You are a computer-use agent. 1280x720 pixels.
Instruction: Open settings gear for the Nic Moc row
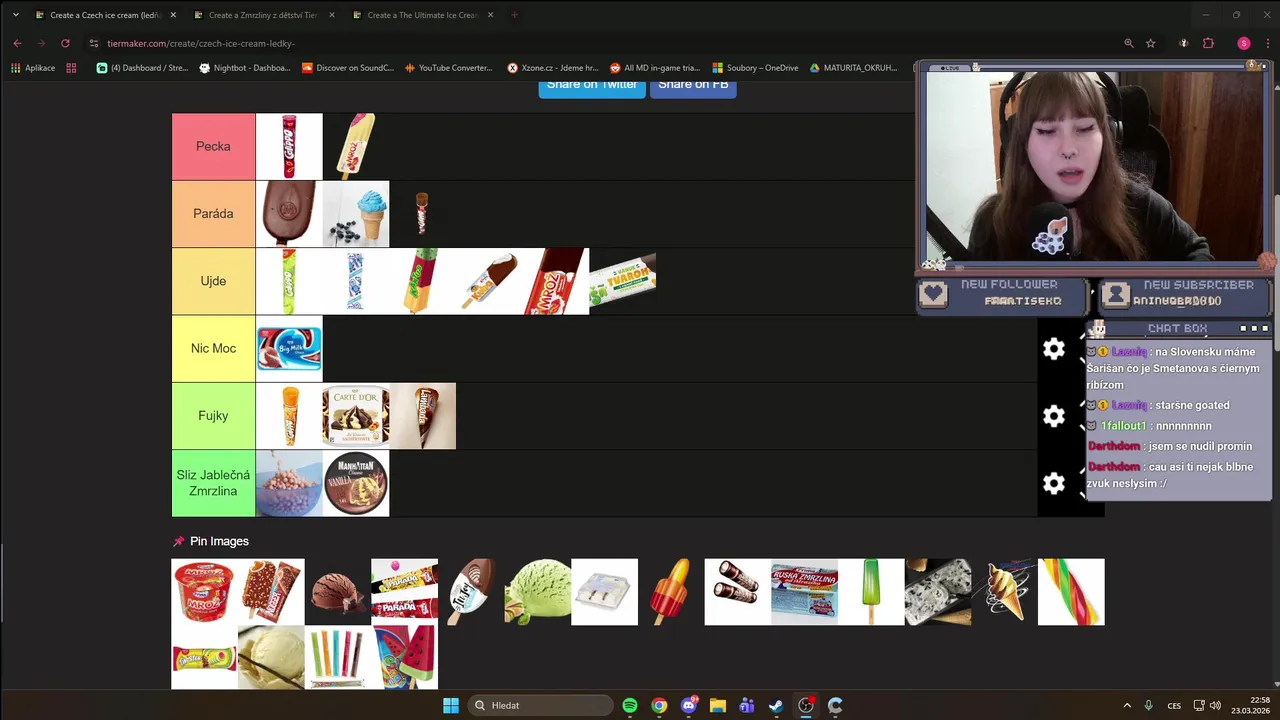(x=1054, y=348)
